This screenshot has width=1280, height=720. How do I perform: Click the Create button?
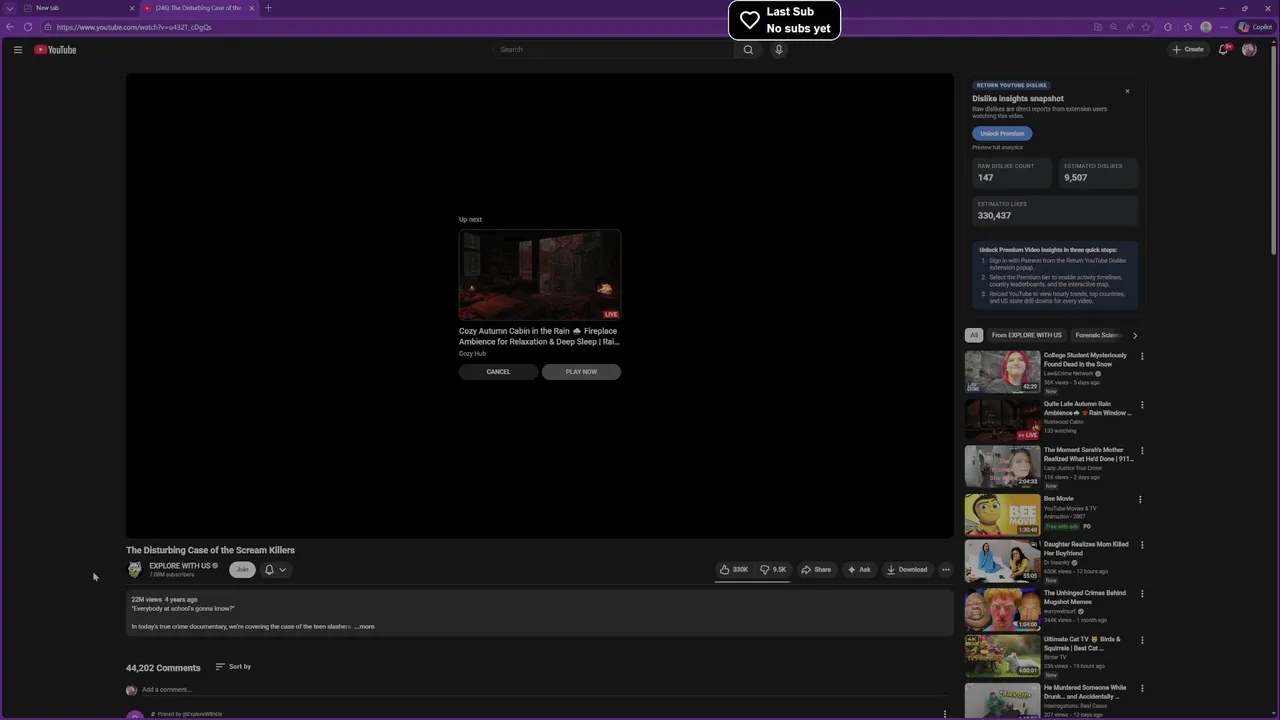[x=1188, y=49]
